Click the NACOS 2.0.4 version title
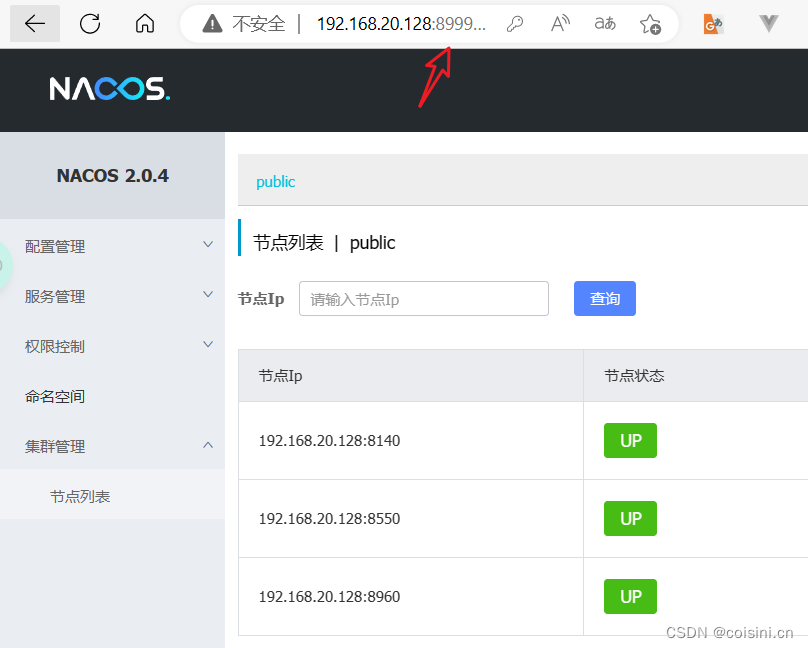The height and width of the screenshot is (648, 808). click(112, 176)
